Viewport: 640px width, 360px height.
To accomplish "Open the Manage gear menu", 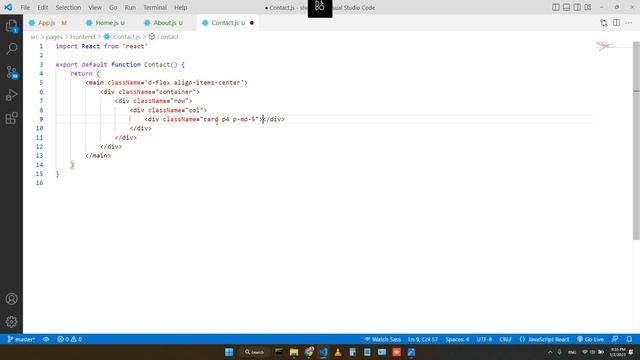I will tap(11, 322).
